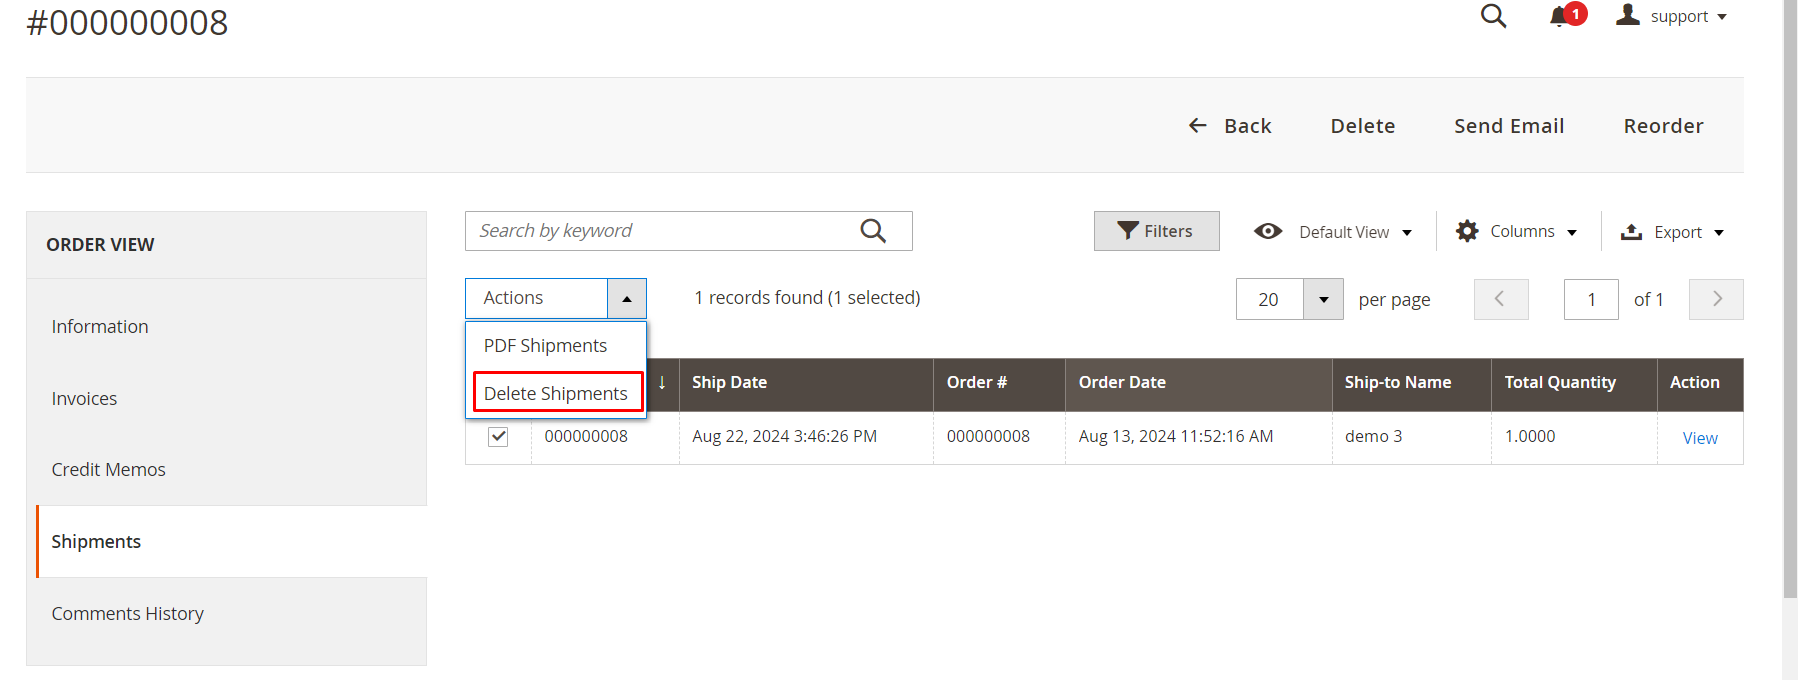Click the Send Email button
This screenshot has height=680, width=1798.
tap(1508, 126)
